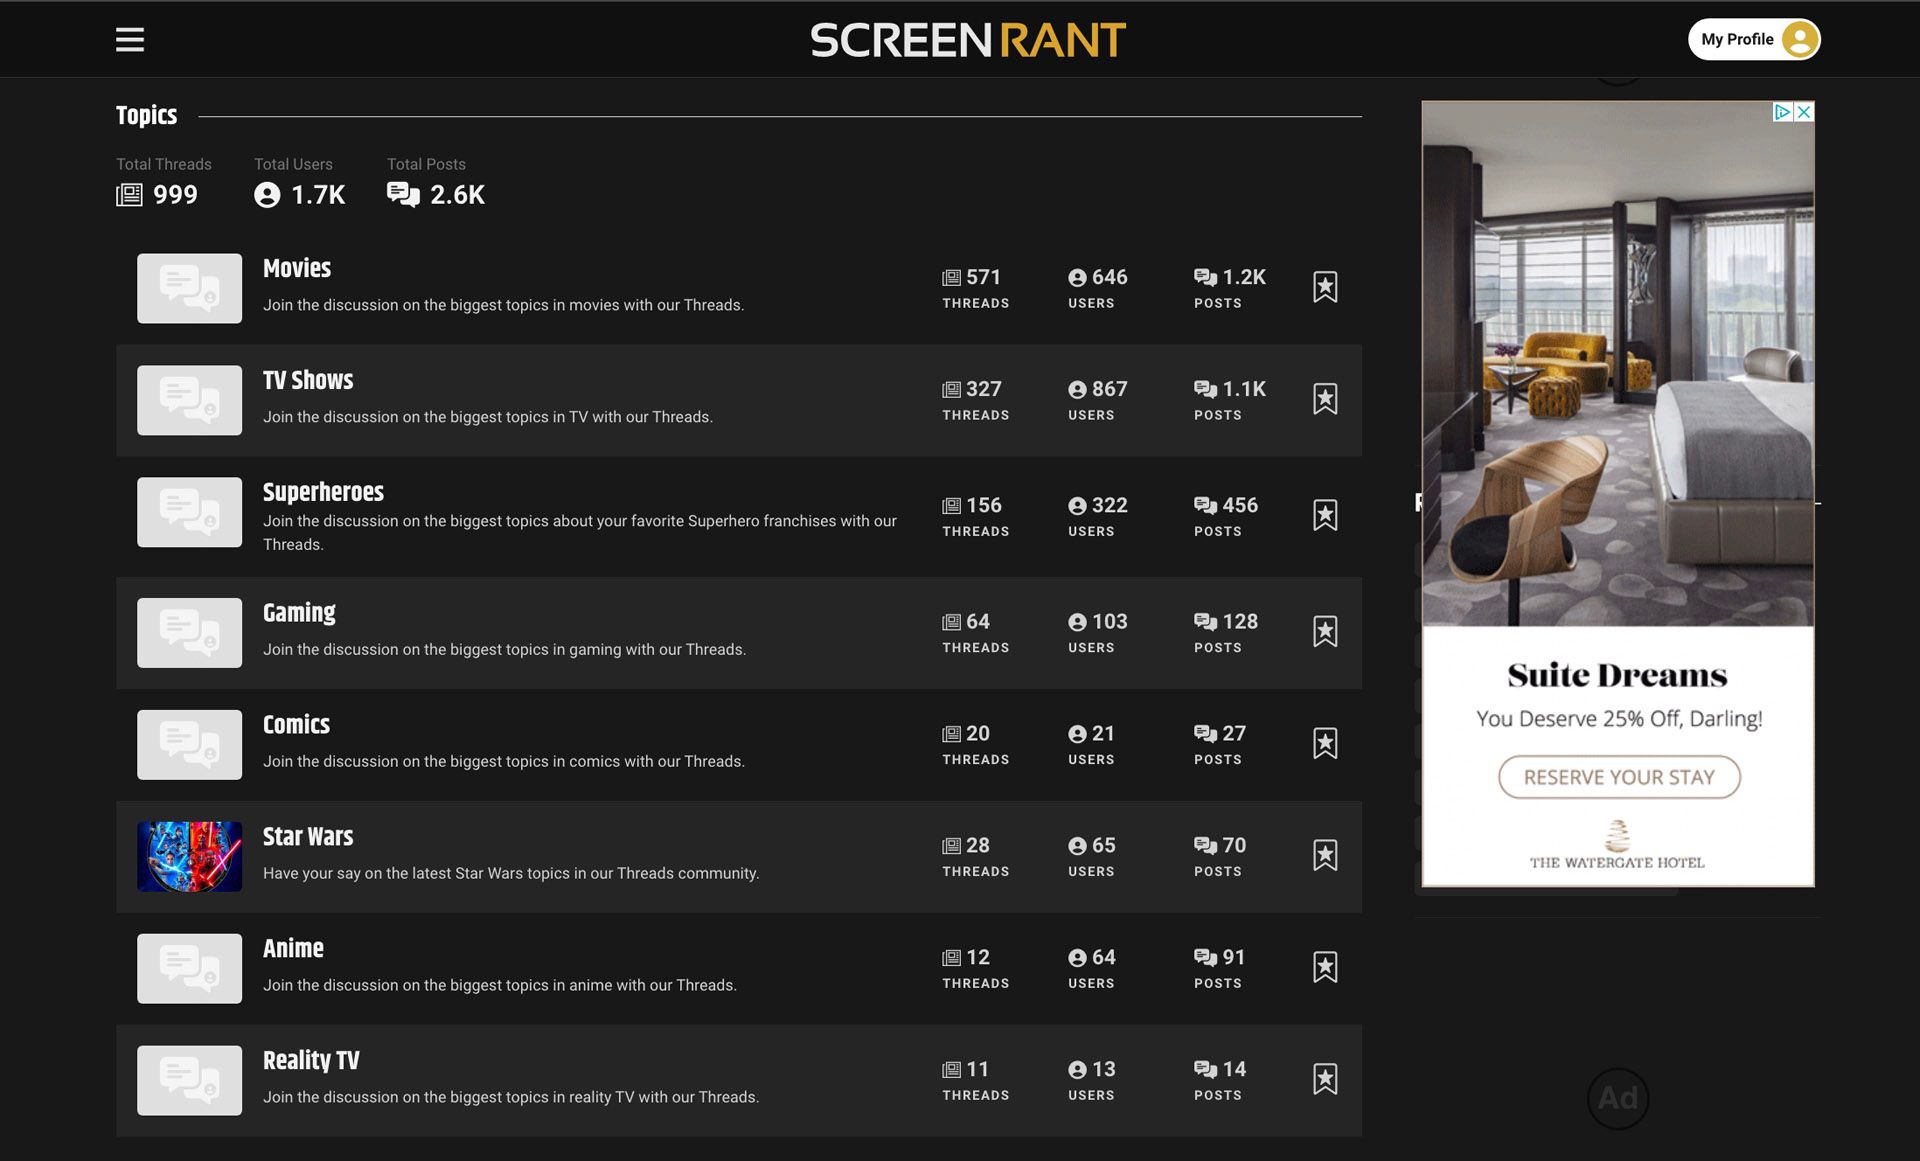Click the Anime placeholder thumbnail
The height and width of the screenshot is (1161, 1920).
coord(189,969)
